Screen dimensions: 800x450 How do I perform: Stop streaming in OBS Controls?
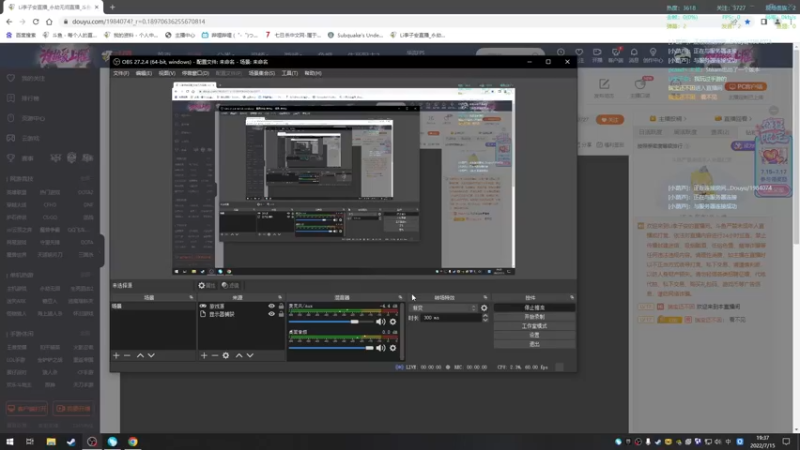point(534,308)
